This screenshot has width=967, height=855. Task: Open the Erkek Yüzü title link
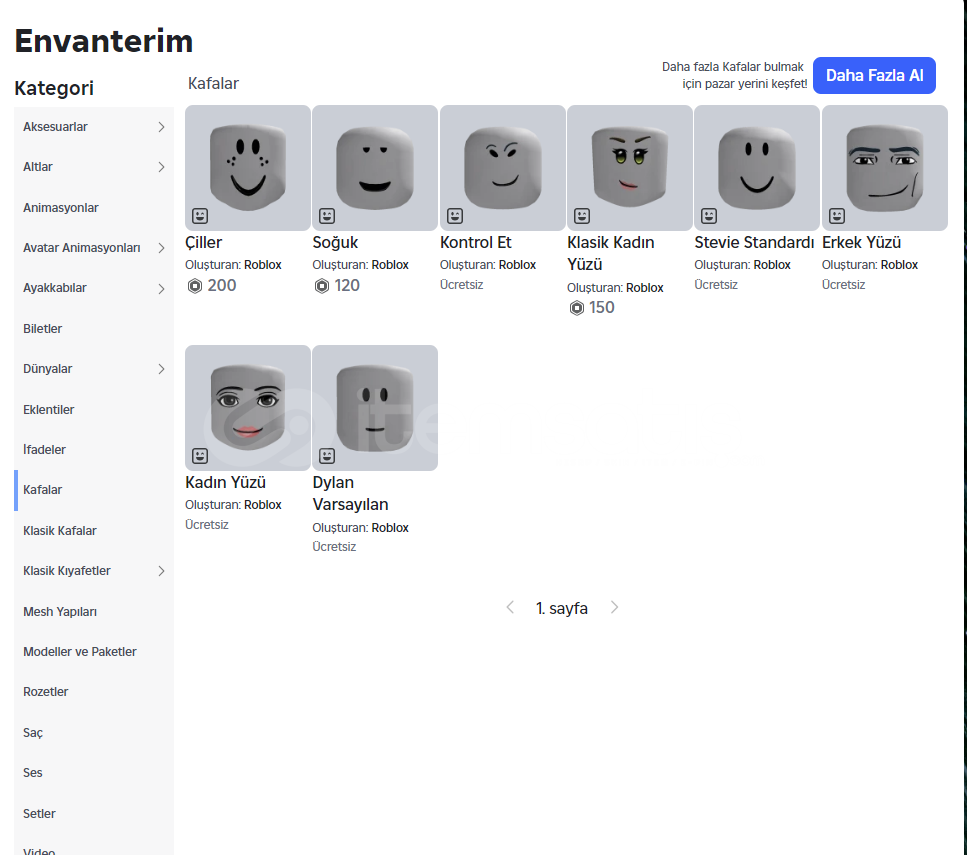(862, 242)
